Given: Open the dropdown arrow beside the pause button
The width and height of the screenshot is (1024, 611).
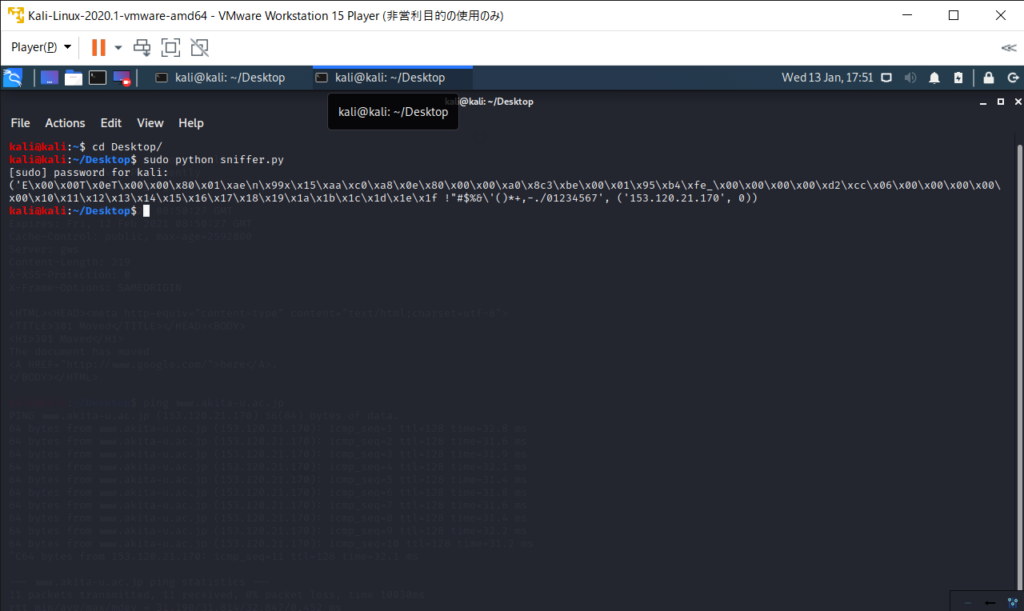Looking at the screenshot, I should coord(118,47).
